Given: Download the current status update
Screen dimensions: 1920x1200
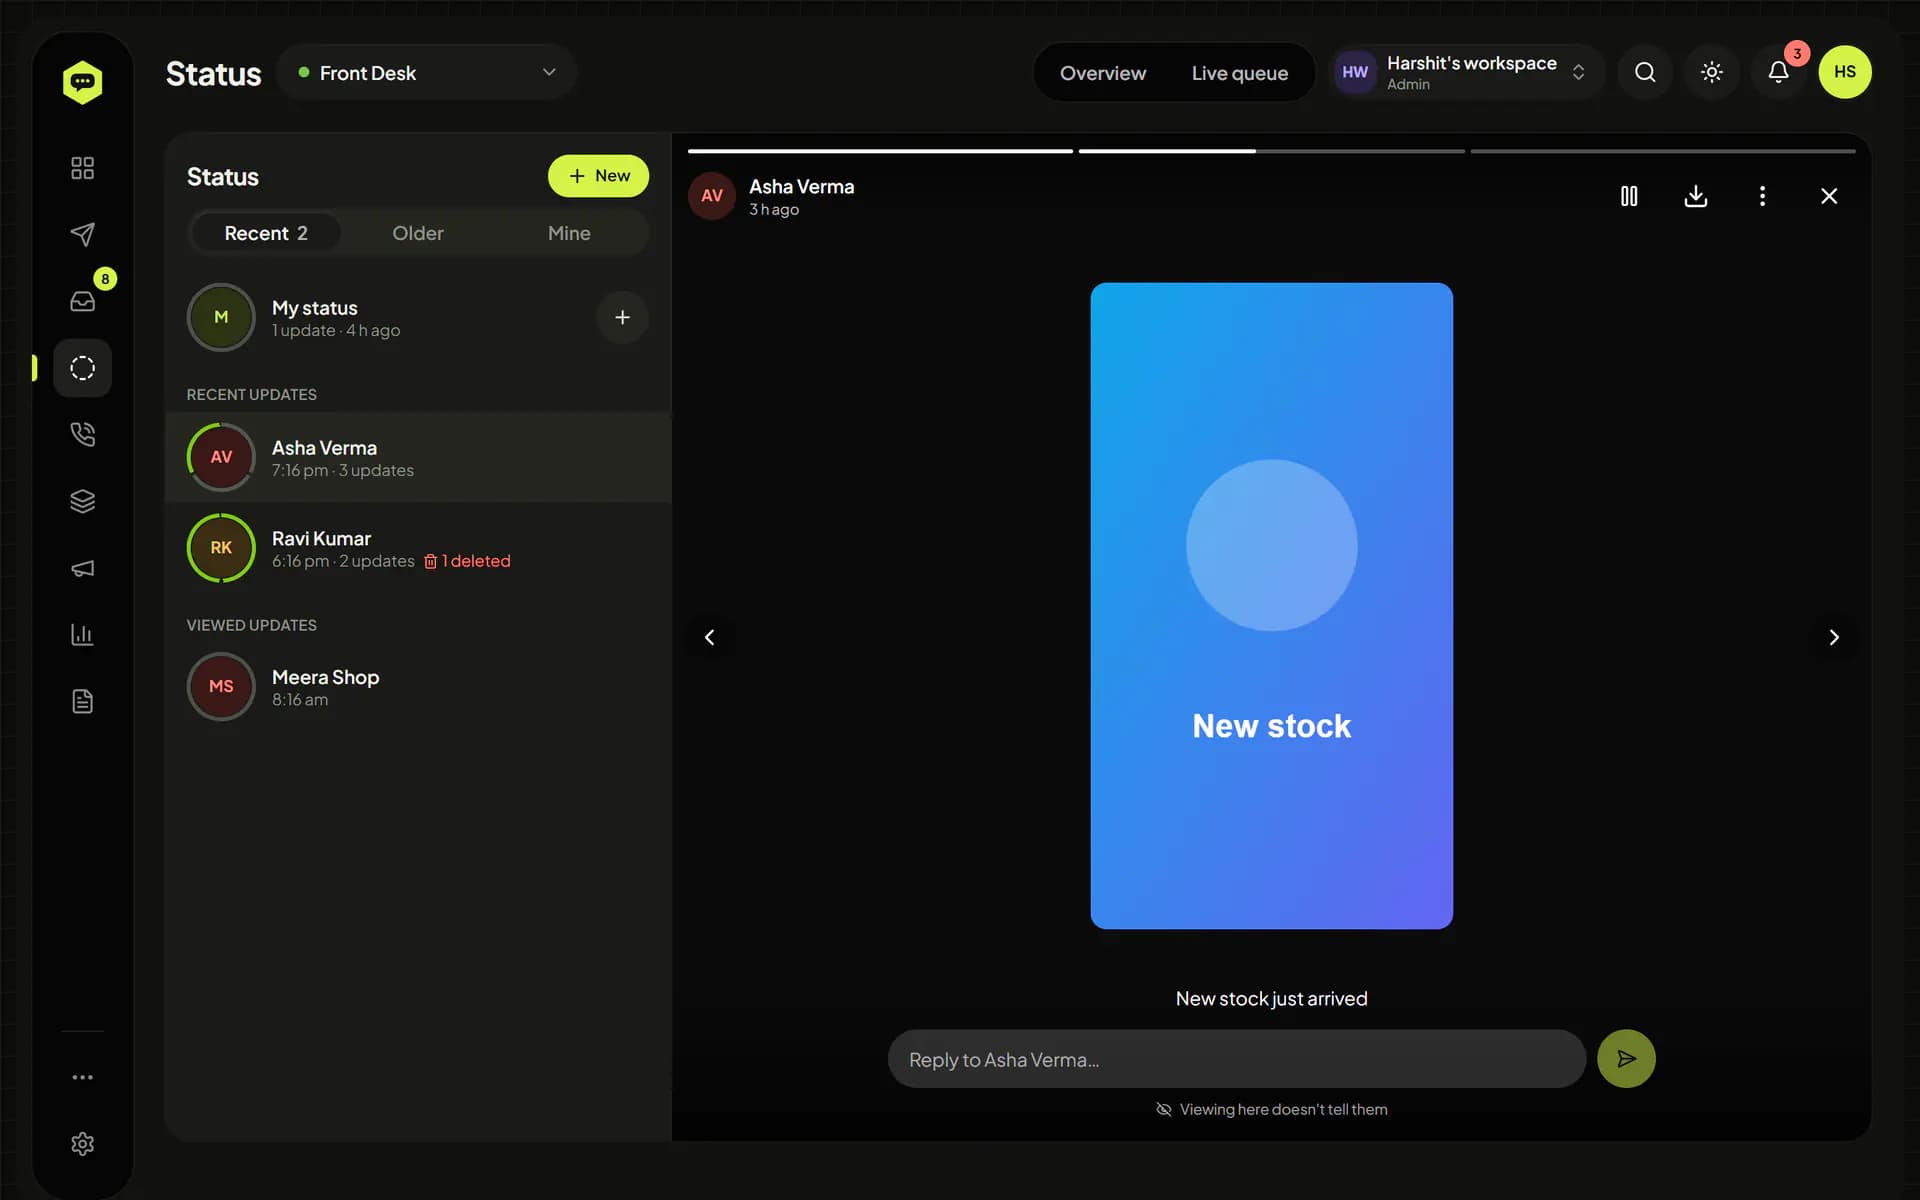Looking at the screenshot, I should coord(1696,196).
